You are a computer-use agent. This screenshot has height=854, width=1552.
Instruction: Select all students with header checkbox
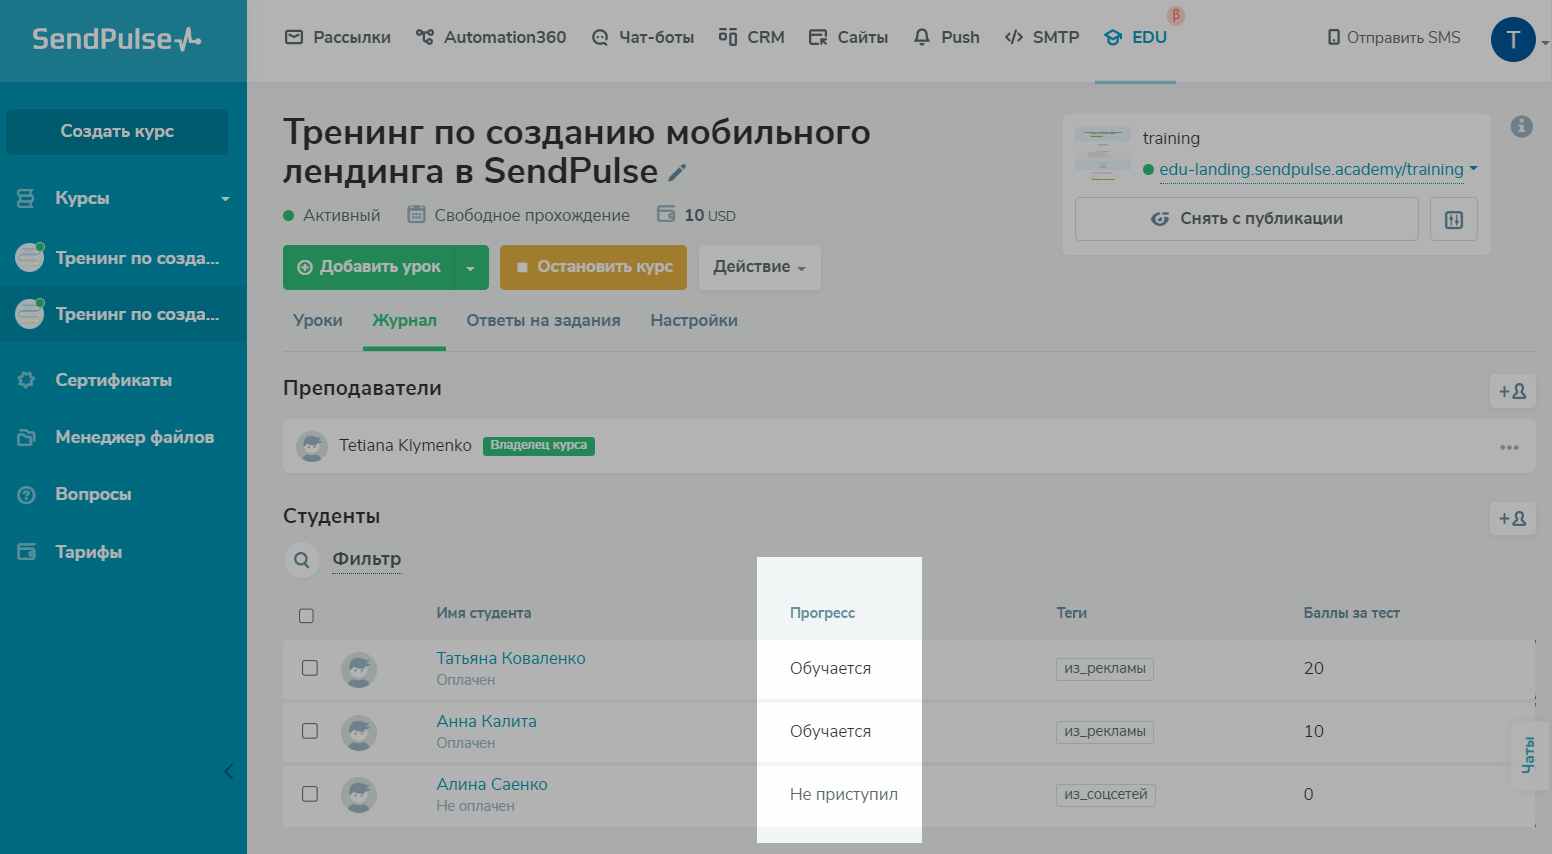point(307,616)
